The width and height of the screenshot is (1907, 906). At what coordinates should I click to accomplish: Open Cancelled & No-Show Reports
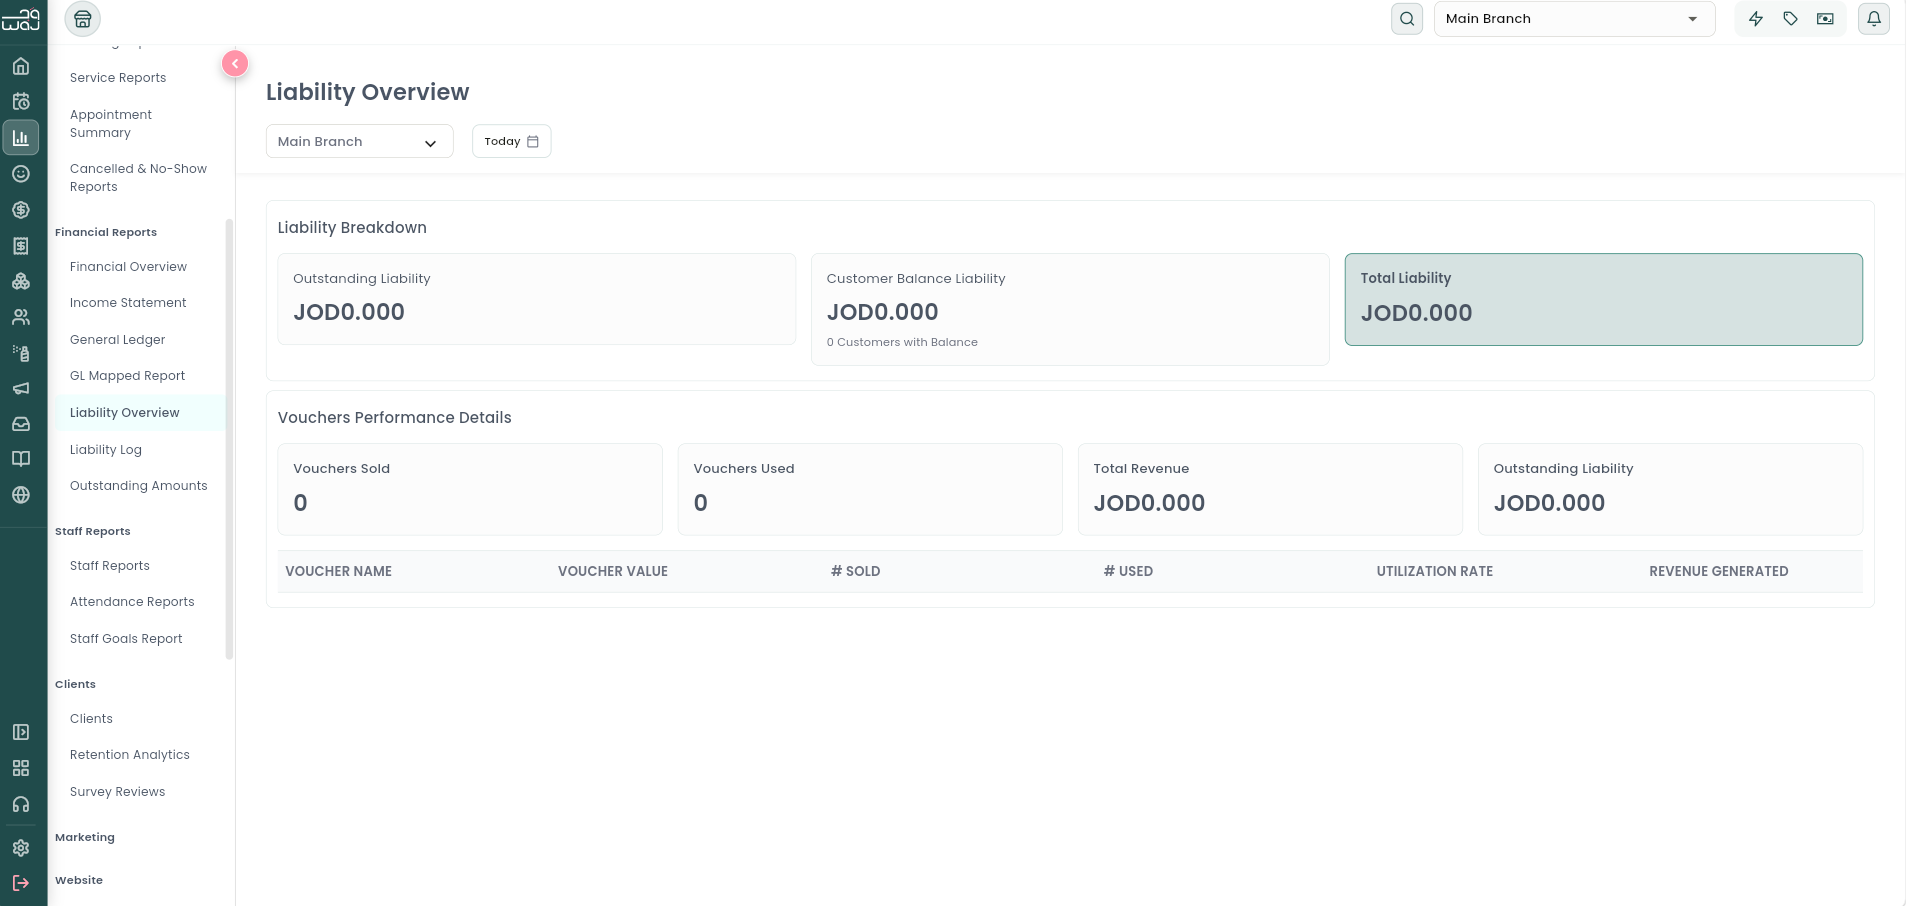tap(138, 178)
